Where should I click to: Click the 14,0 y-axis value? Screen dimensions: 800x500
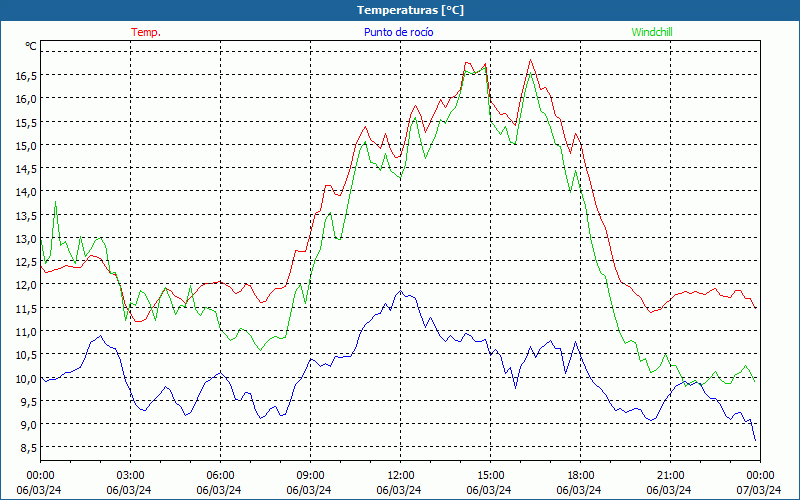[26, 192]
